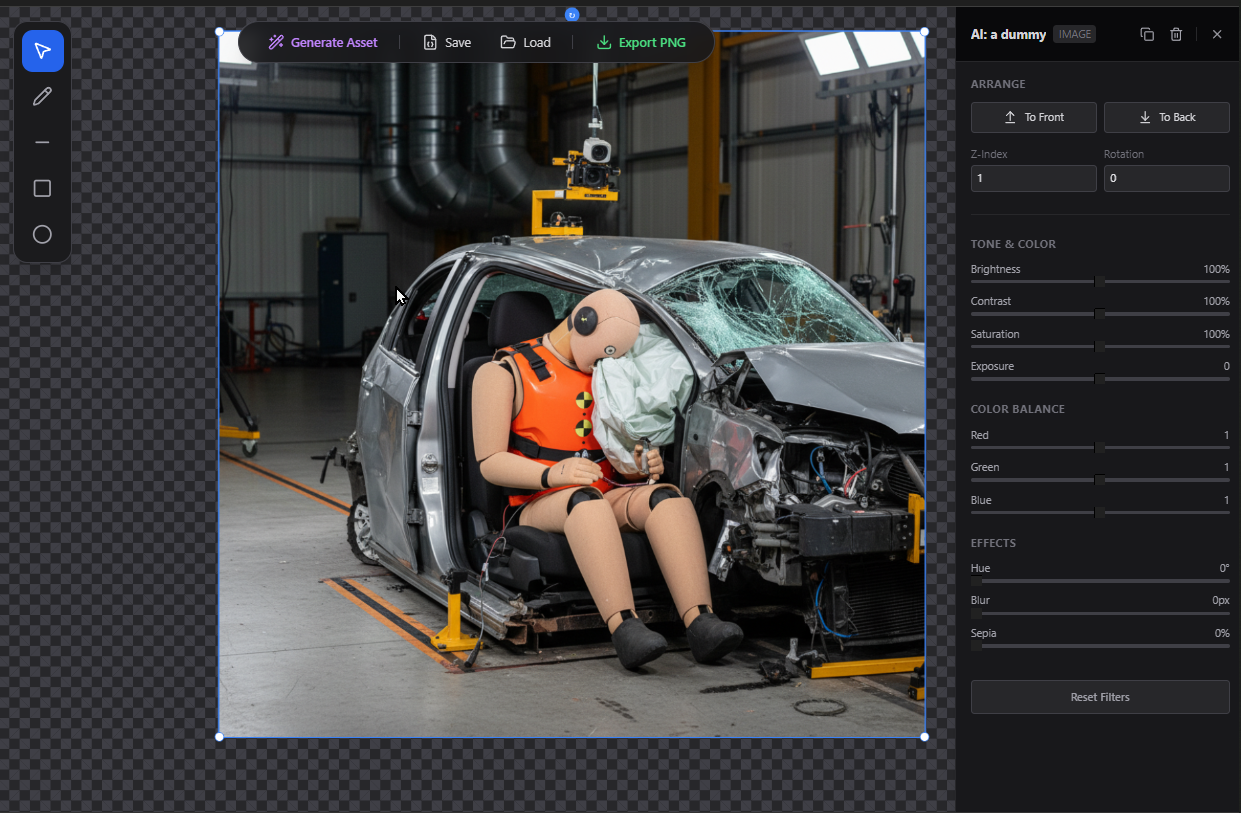This screenshot has height=813, width=1241.
Task: Adjust the Saturation slider
Action: pos(1100,347)
